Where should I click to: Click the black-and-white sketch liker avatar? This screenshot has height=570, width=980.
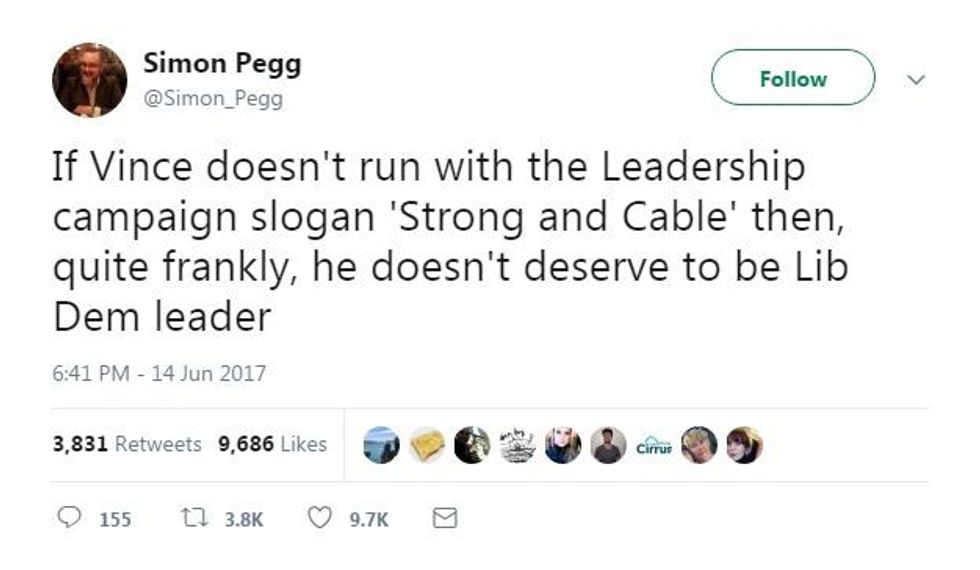click(517, 445)
